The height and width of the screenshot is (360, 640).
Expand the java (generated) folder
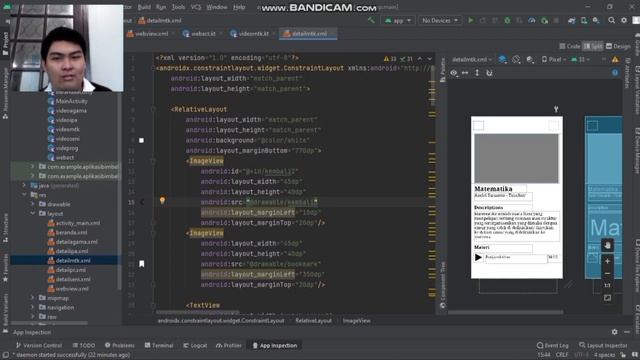pyautogui.click(x=24, y=185)
